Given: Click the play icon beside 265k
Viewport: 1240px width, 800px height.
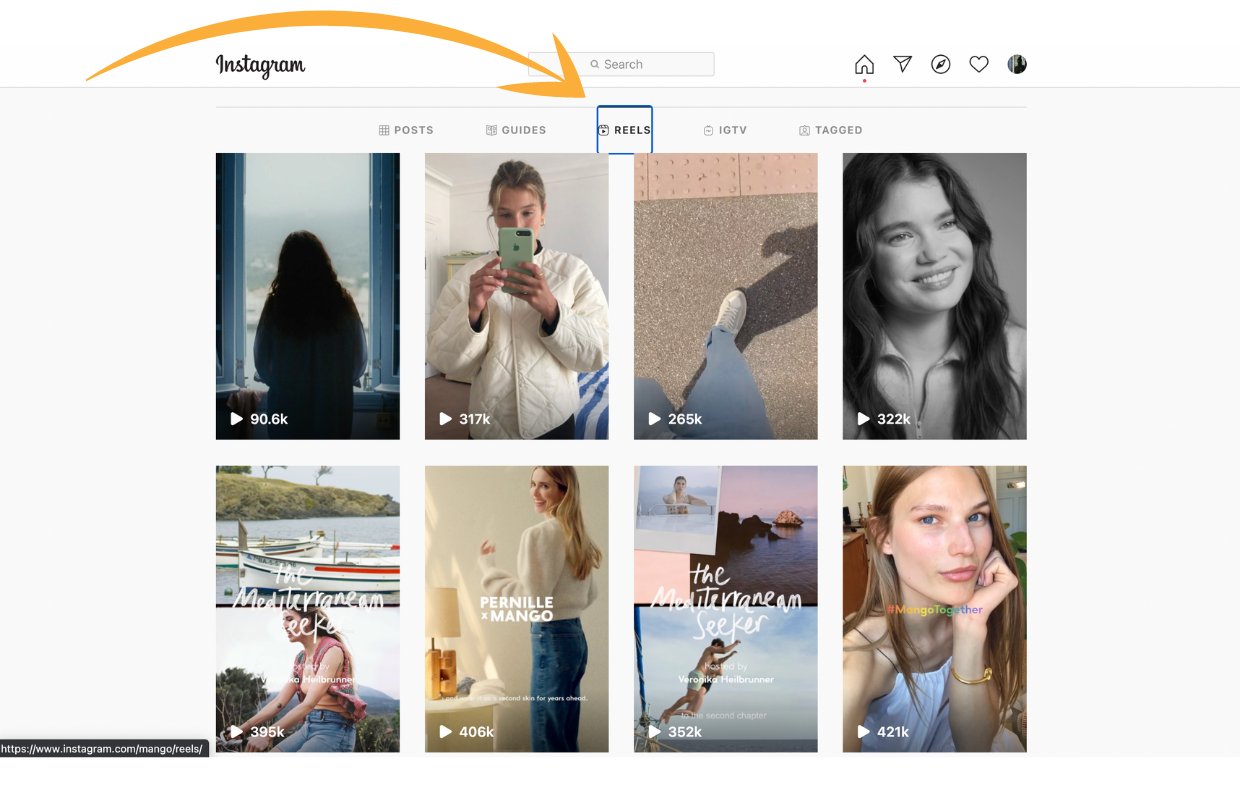Looking at the screenshot, I should [x=655, y=419].
